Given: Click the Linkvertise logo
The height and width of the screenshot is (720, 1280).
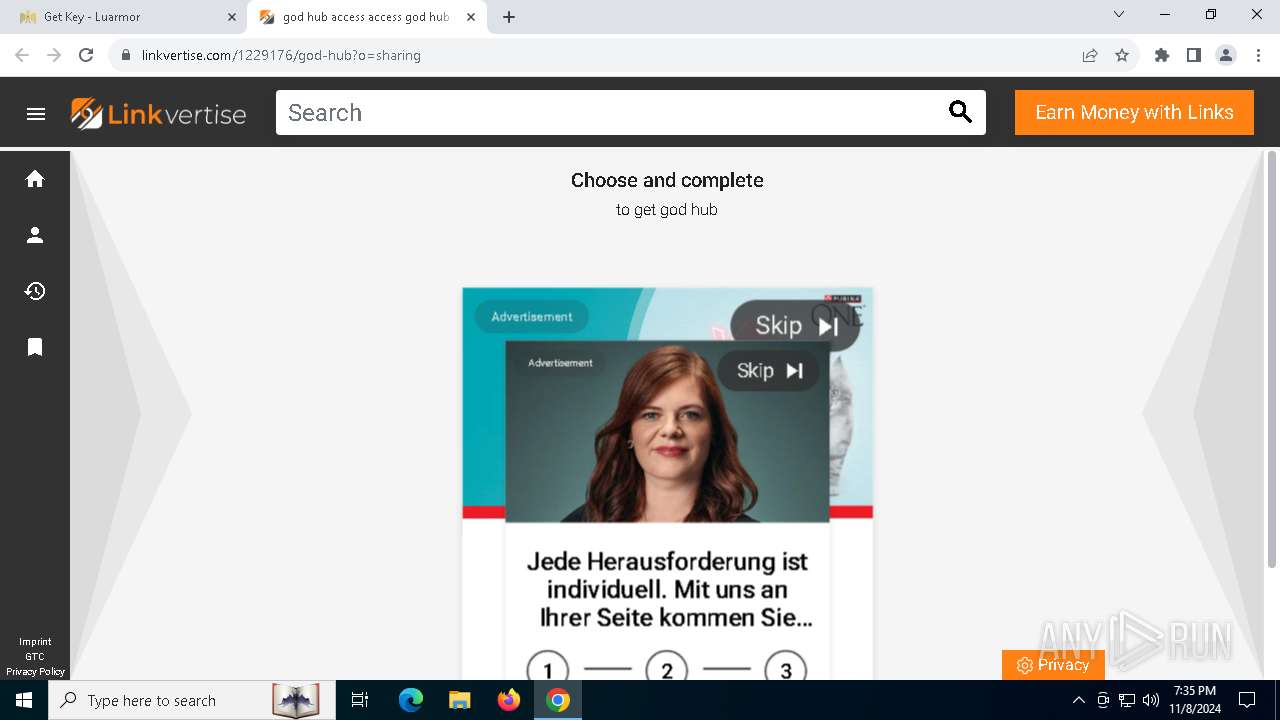Looking at the screenshot, I should pyautogui.click(x=159, y=114).
